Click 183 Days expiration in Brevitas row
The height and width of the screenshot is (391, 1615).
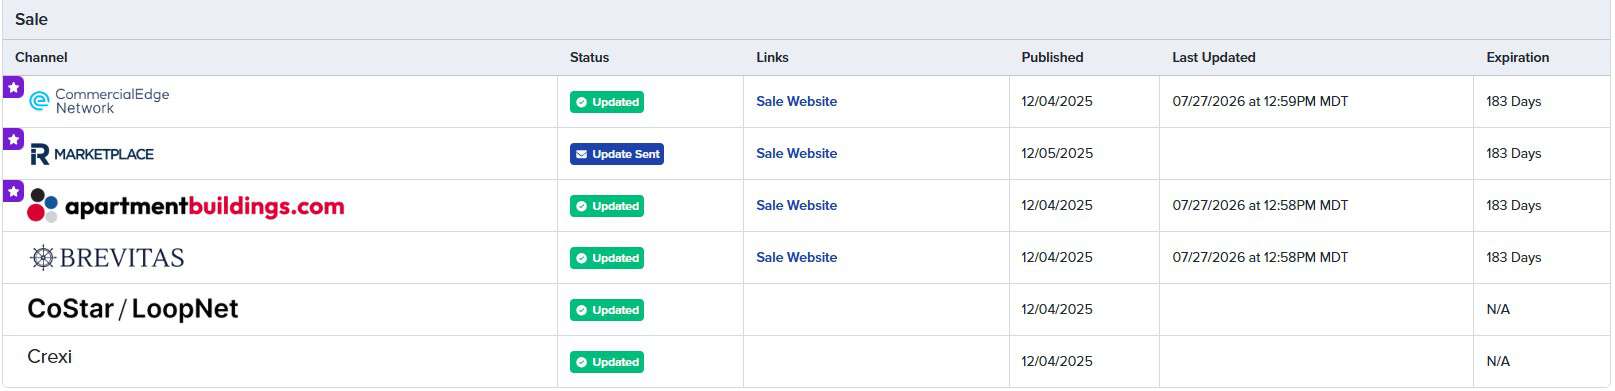tap(1514, 257)
